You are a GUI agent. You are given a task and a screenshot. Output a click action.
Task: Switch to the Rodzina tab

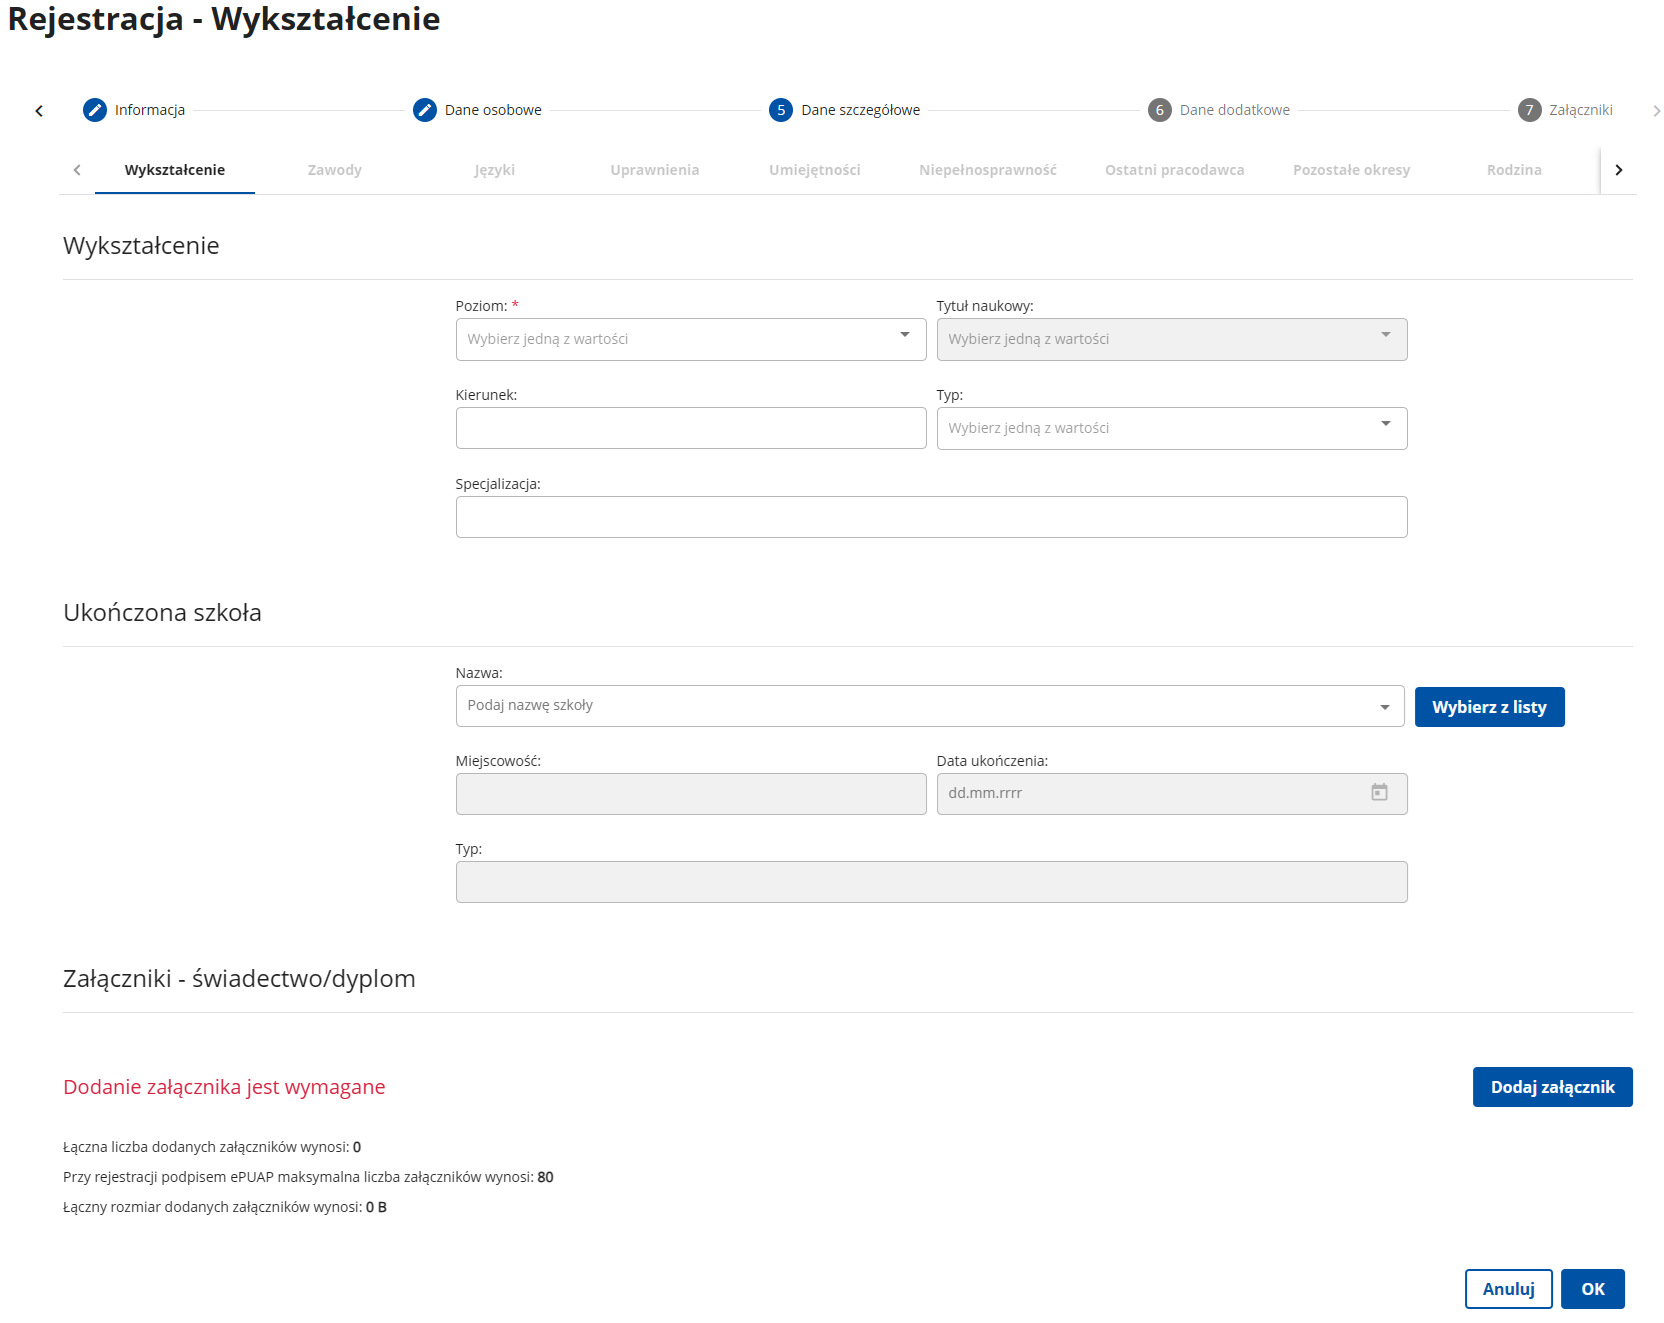[1514, 170]
